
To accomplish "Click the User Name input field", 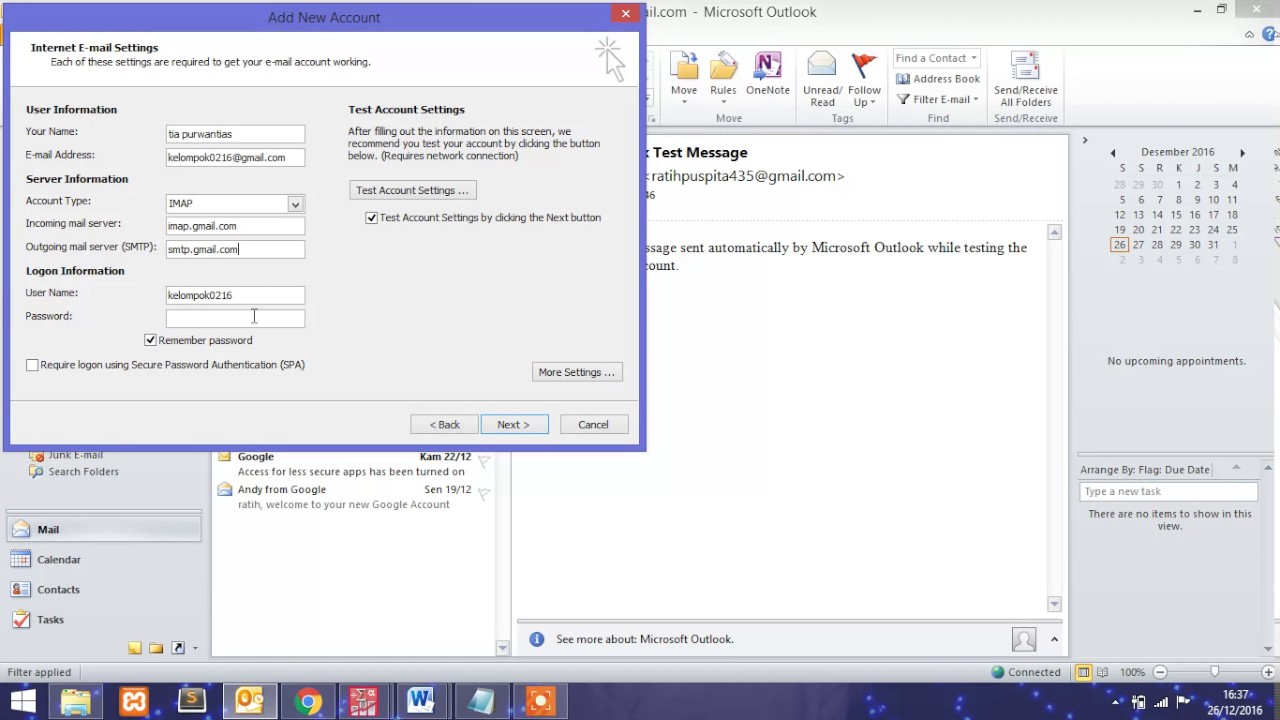I will click(x=235, y=295).
